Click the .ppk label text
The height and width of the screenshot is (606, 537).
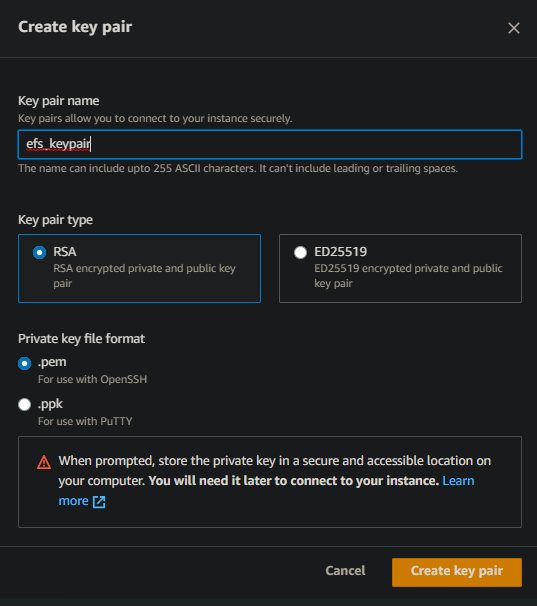click(x=50, y=404)
